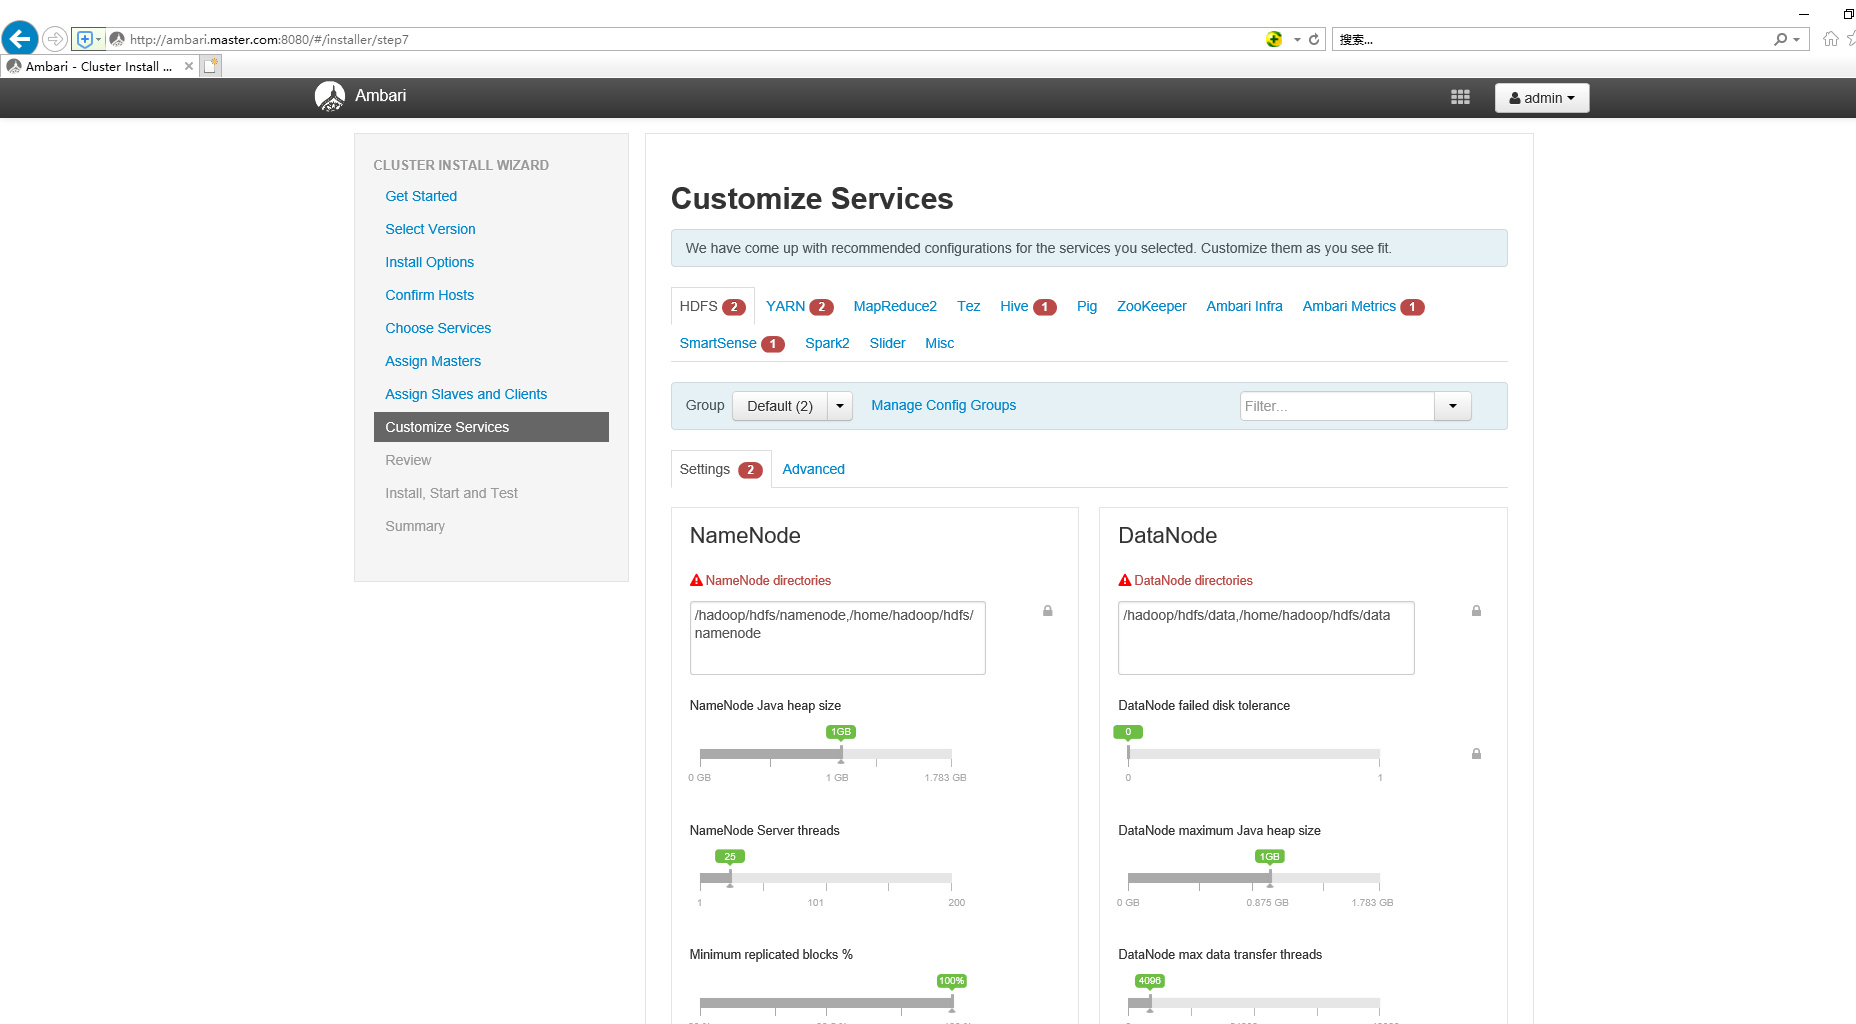The height and width of the screenshot is (1024, 1856).
Task: Go to Select Version wizard step
Action: click(430, 229)
